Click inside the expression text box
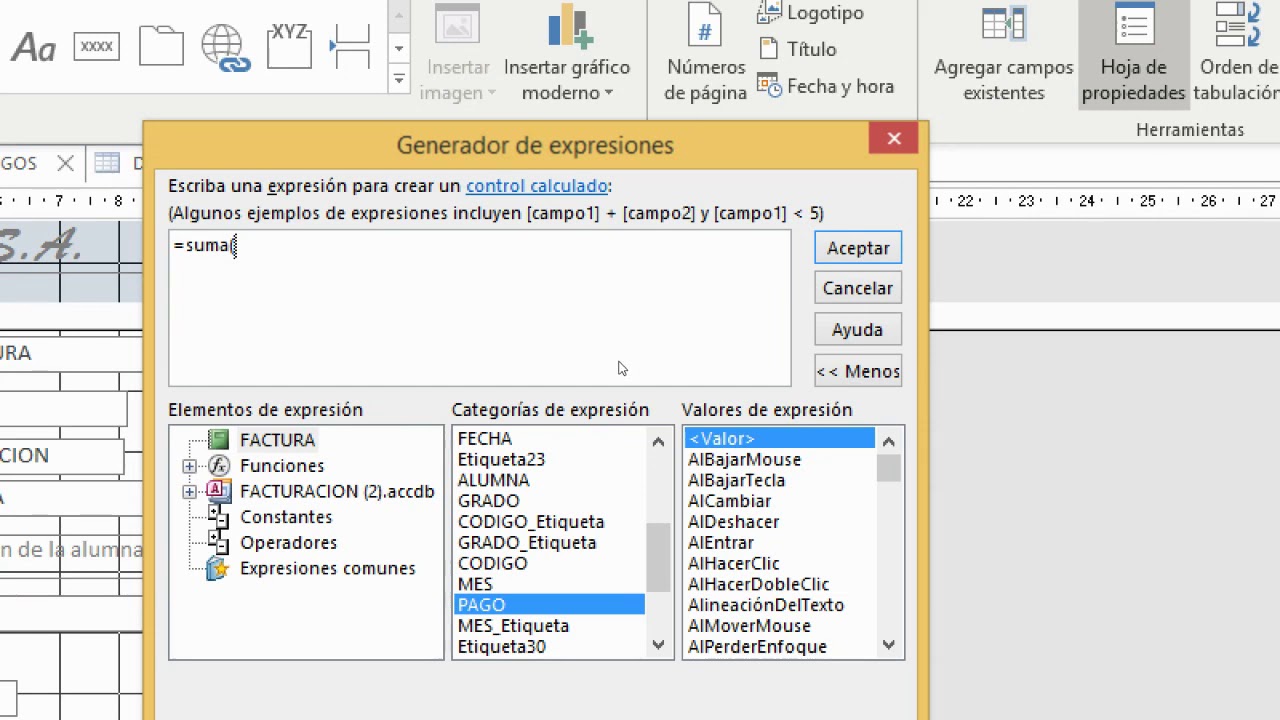 480,308
